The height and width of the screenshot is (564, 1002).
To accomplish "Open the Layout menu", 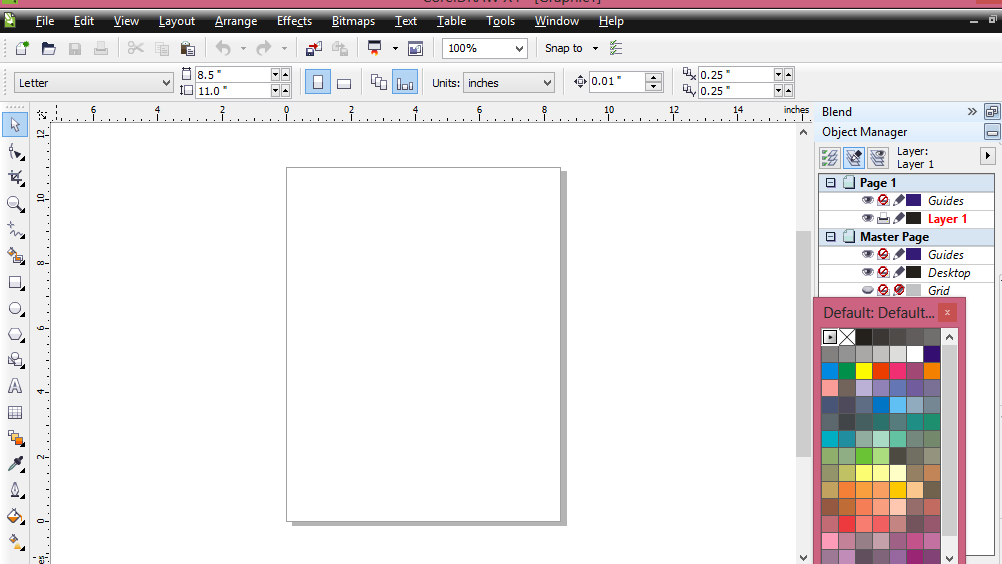I will (177, 21).
